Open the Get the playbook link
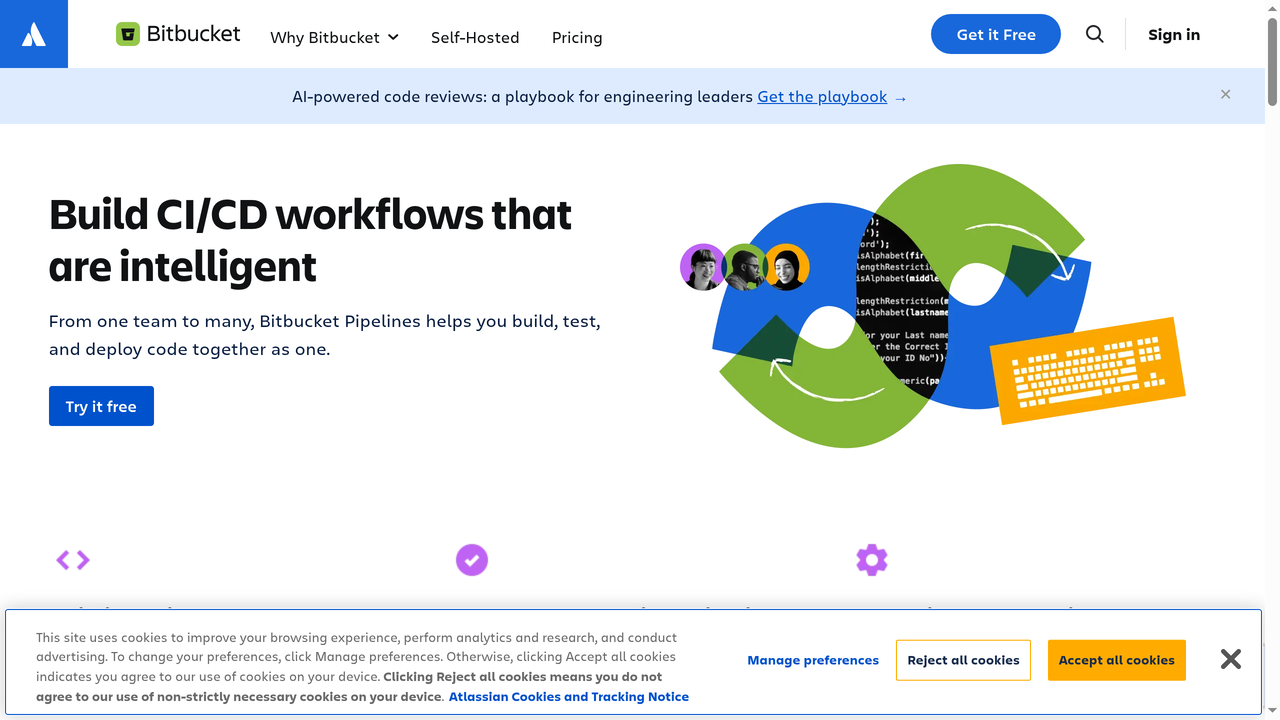The image size is (1280, 720). click(x=822, y=96)
